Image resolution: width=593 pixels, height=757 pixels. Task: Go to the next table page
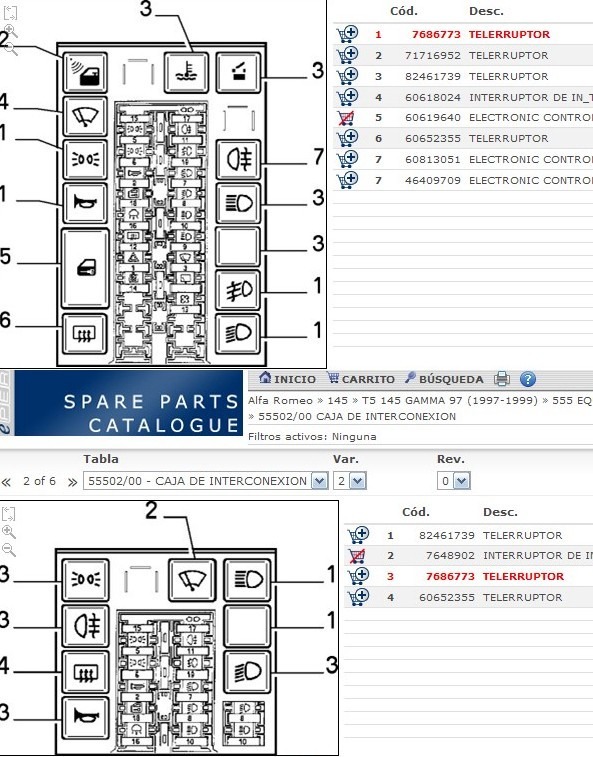tap(72, 482)
